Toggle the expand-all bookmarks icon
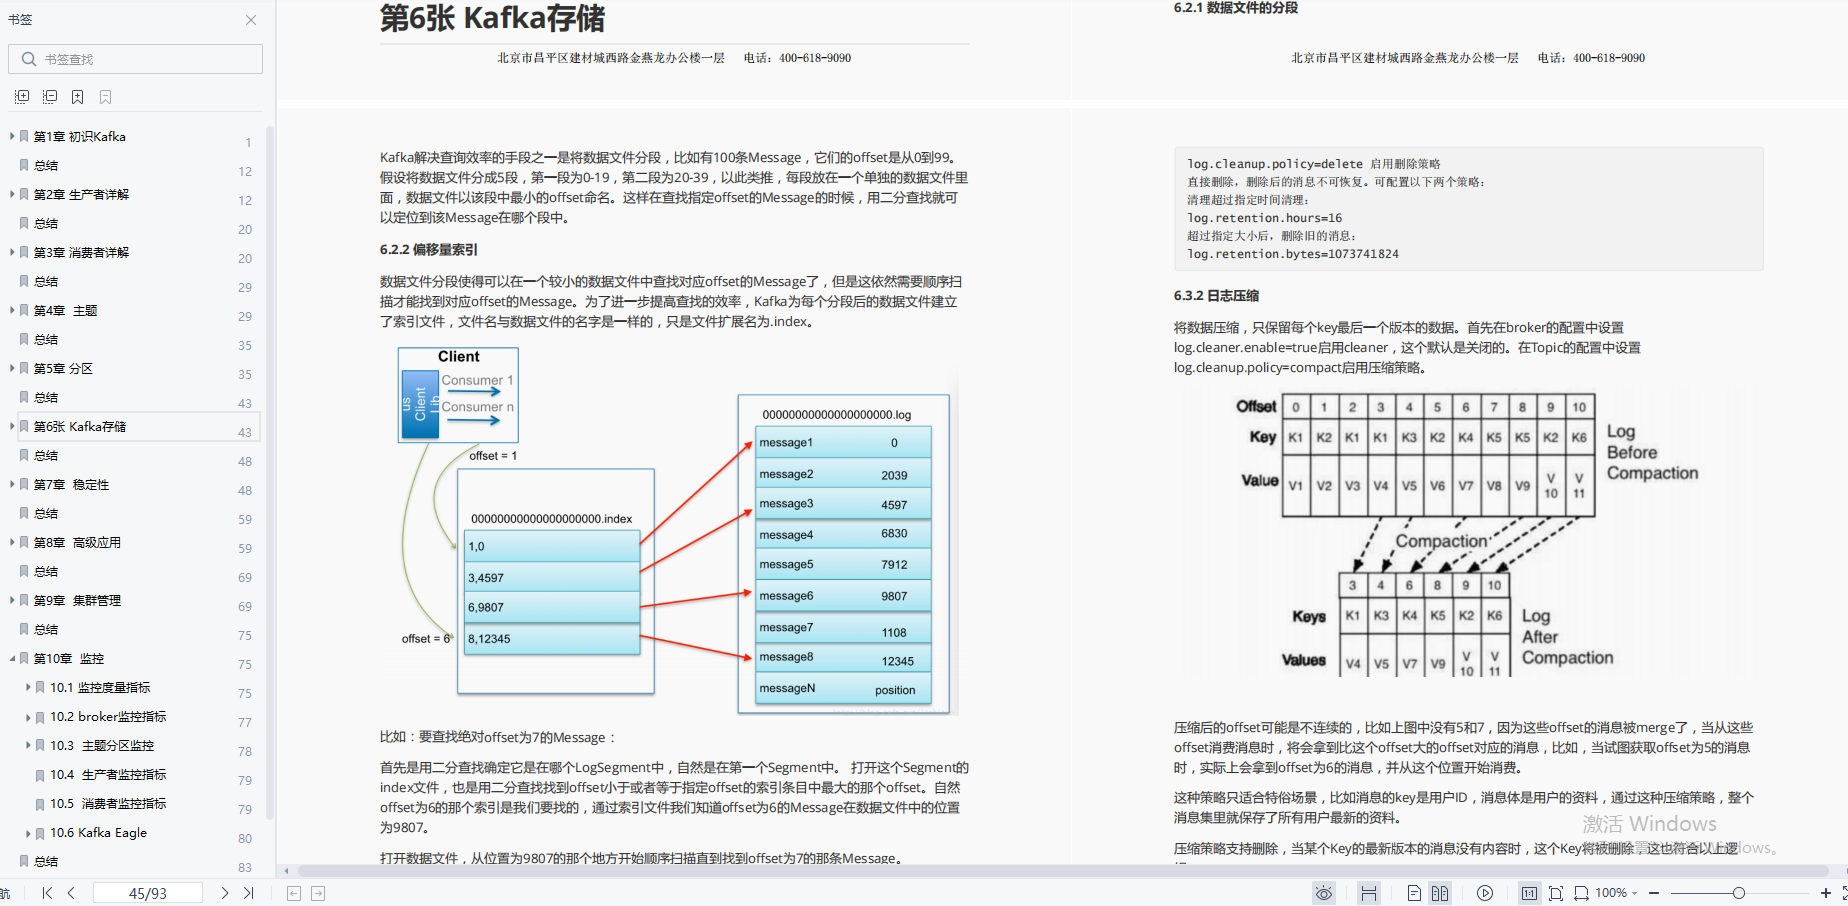Screen dimensions: 1848x906 coord(22,96)
